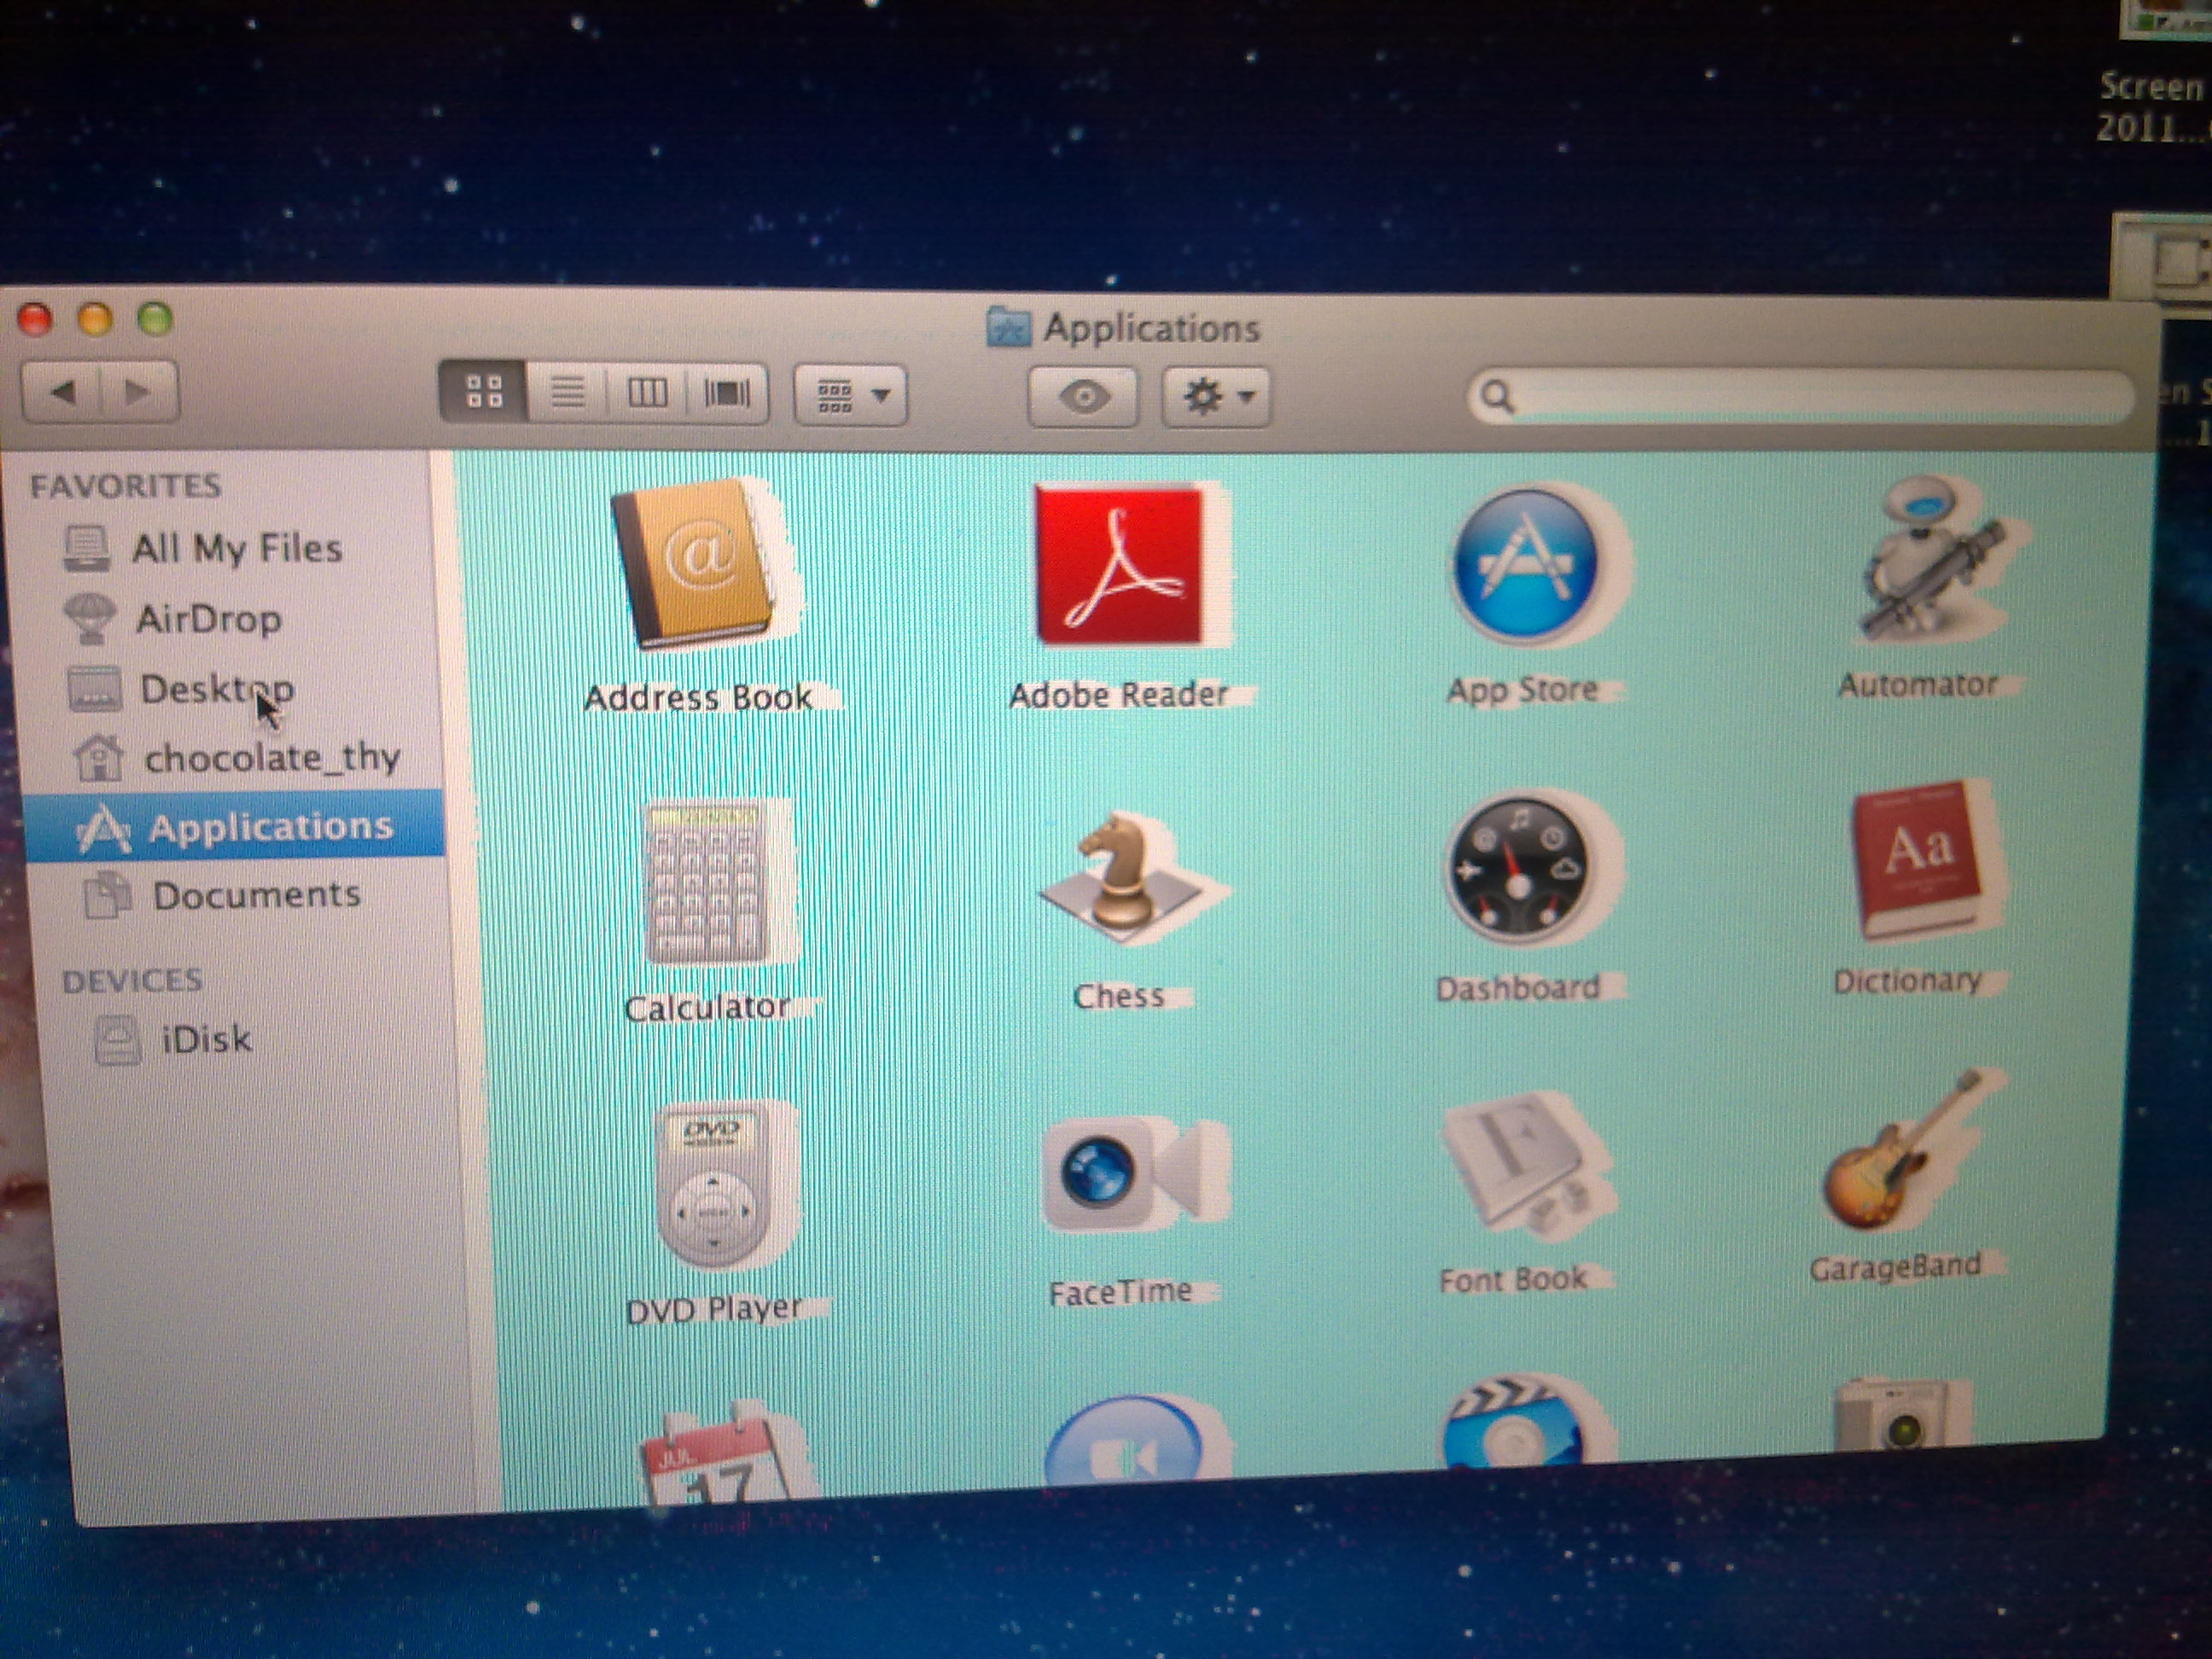Switch to column view
Image resolution: width=2212 pixels, height=1659 pixels.
pos(647,392)
